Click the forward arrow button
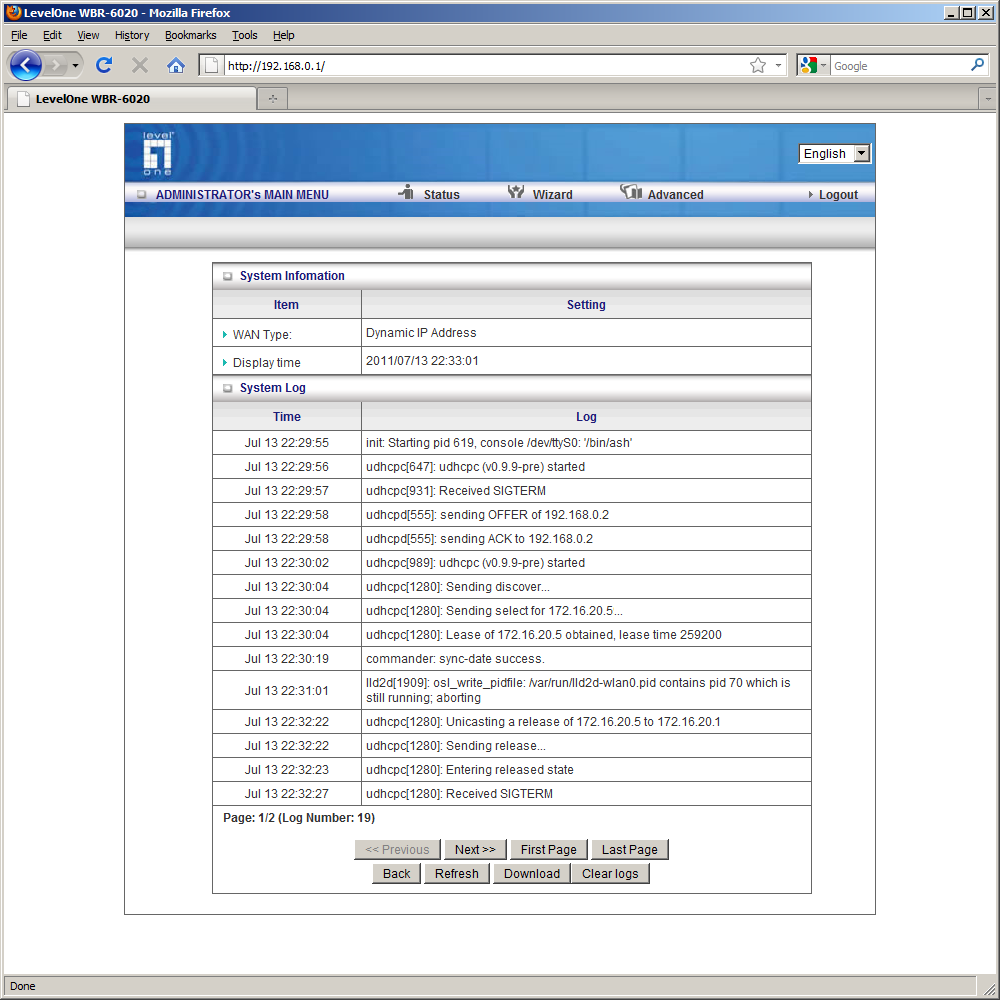The width and height of the screenshot is (1000, 1000). click(x=56, y=65)
